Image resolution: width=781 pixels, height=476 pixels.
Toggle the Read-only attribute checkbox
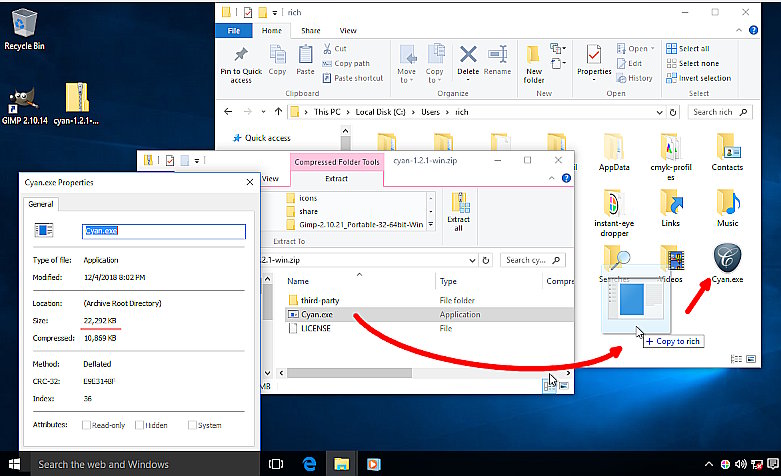coord(87,425)
